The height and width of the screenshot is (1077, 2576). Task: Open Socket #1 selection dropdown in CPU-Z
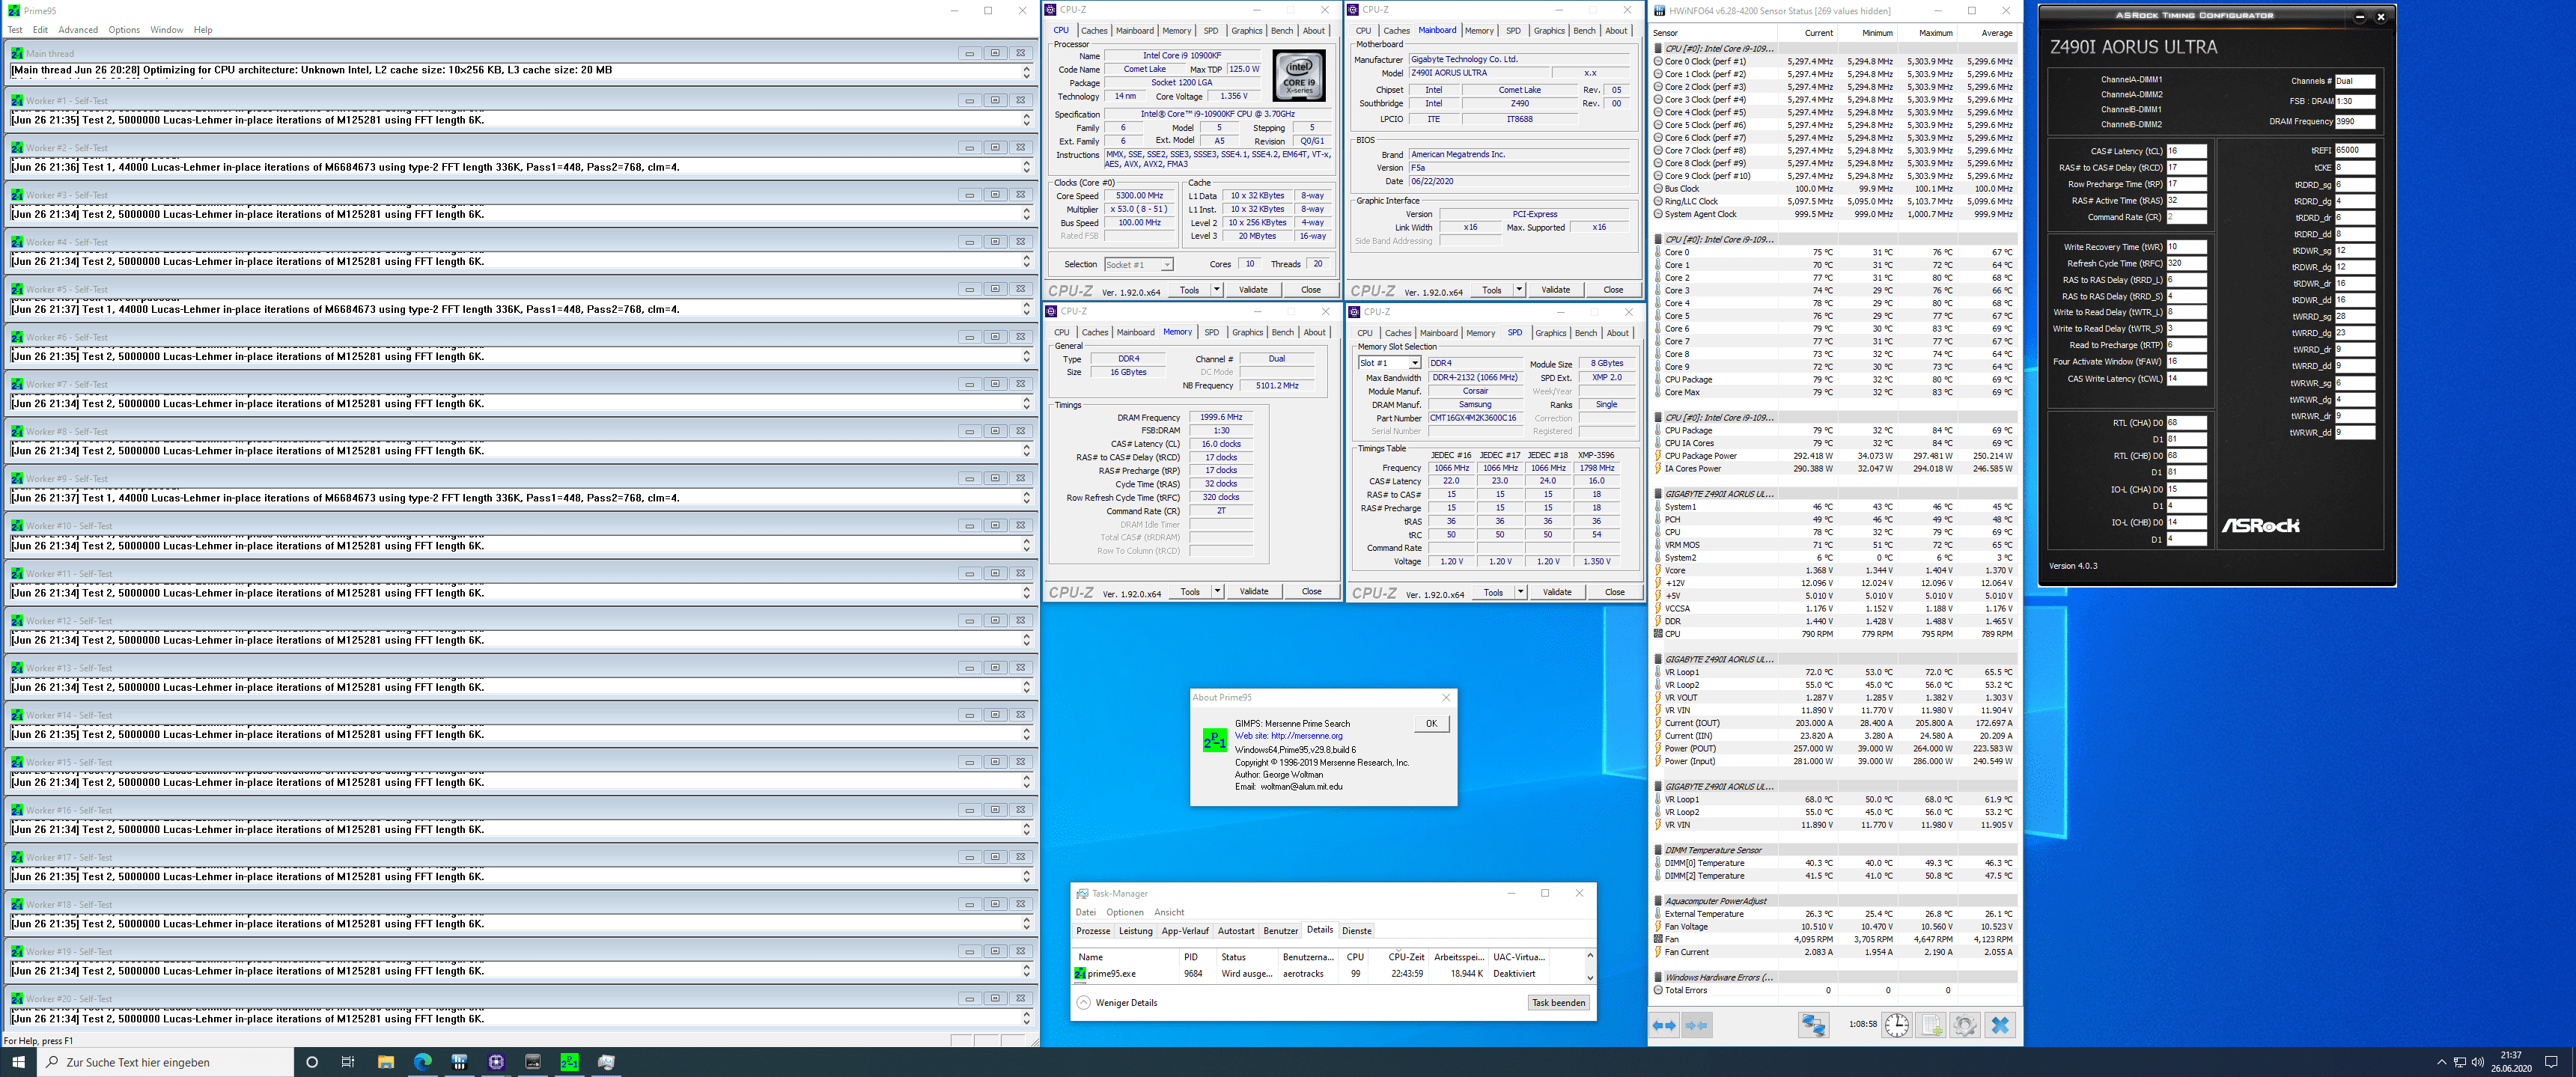(x=1138, y=265)
